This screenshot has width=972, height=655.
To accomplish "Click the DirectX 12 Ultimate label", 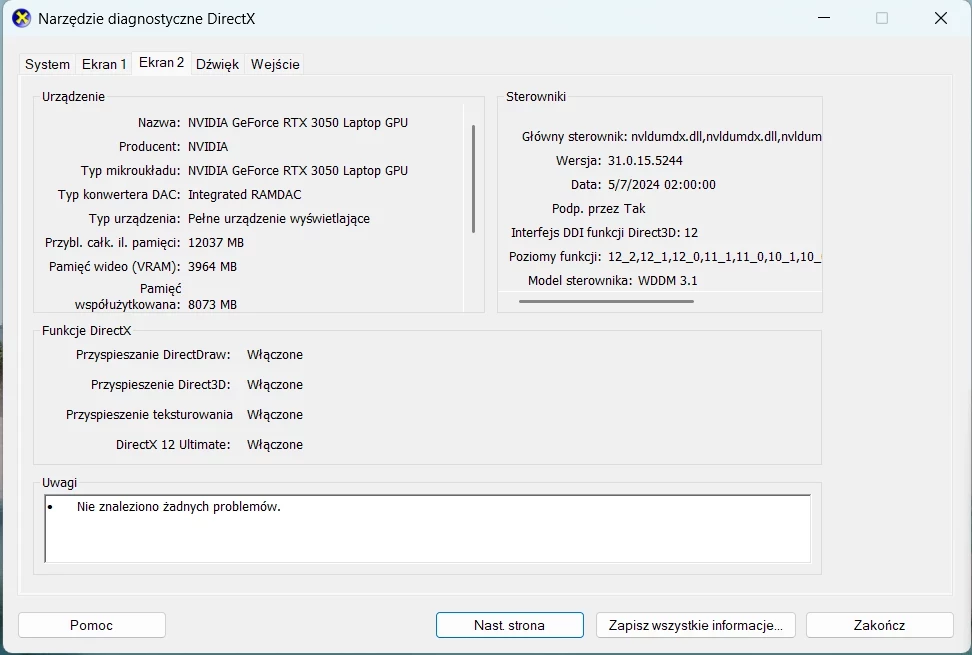I will pos(173,445).
